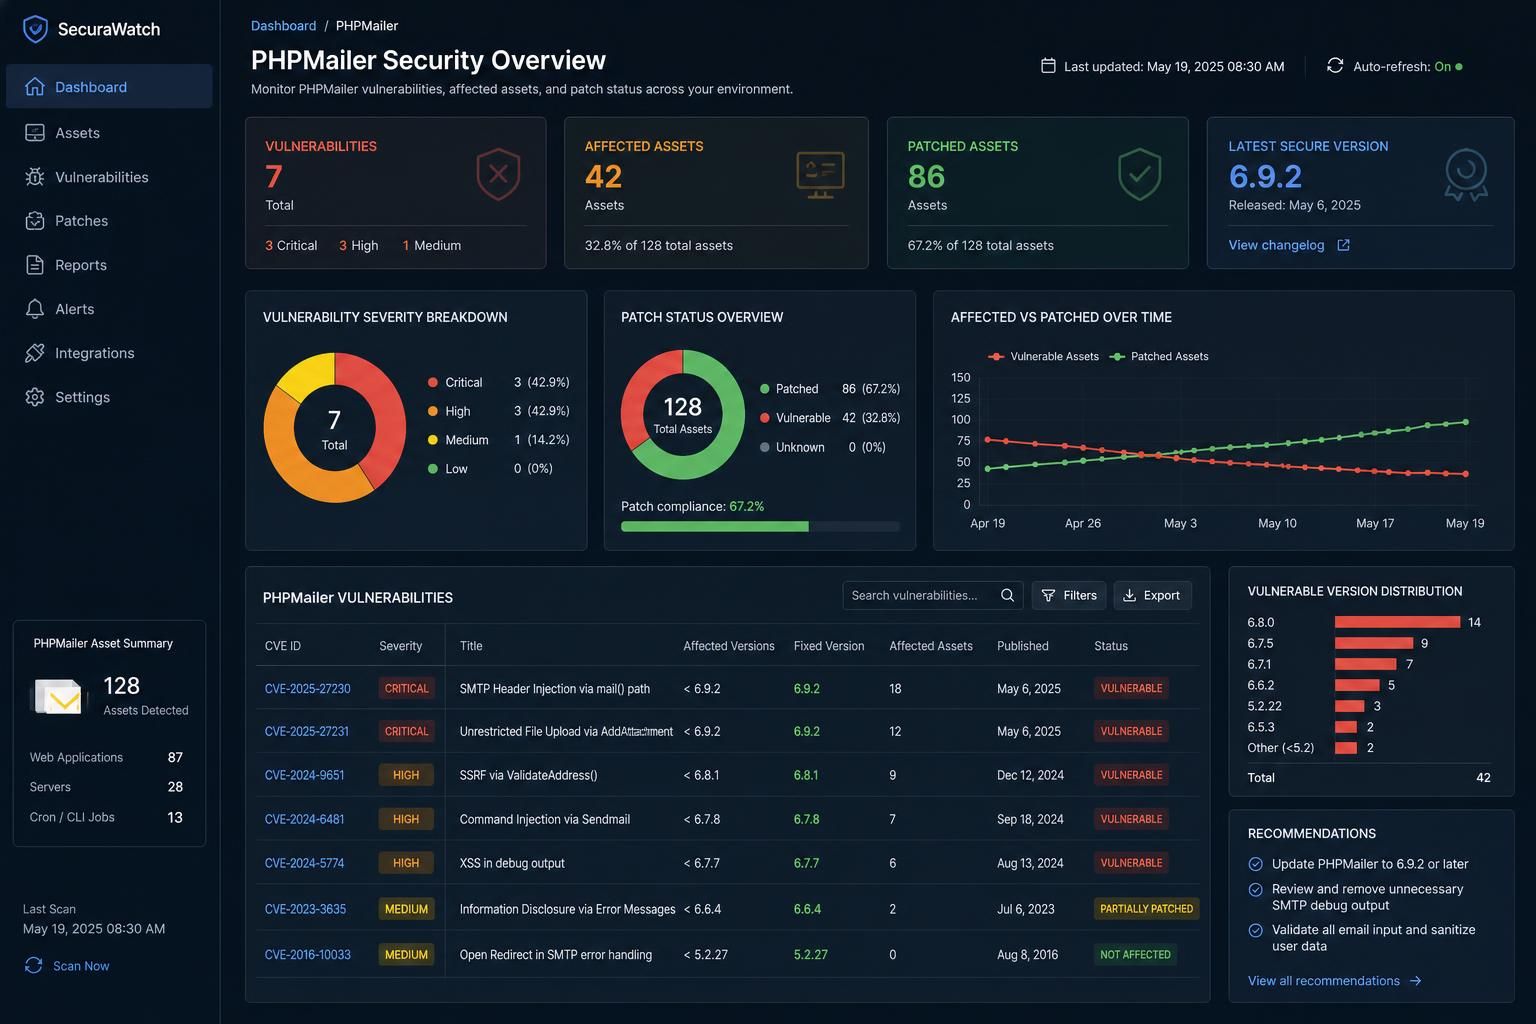Click the shield-X icon in Vulnerabilities card
The width and height of the screenshot is (1536, 1024).
point(498,174)
